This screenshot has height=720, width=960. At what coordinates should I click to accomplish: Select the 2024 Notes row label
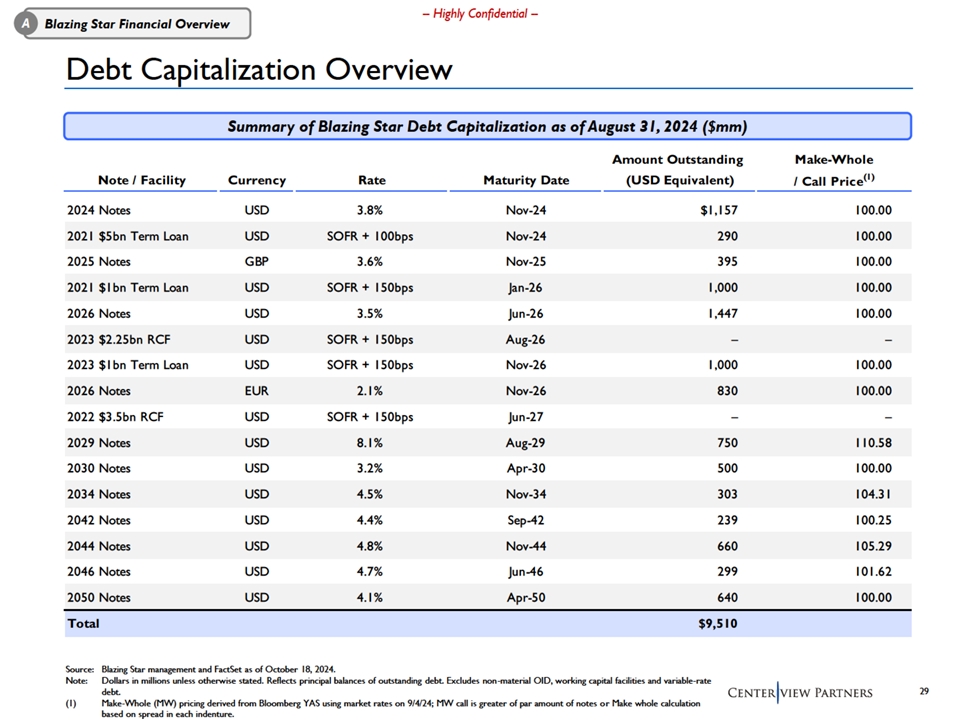pyautogui.click(x=98, y=210)
